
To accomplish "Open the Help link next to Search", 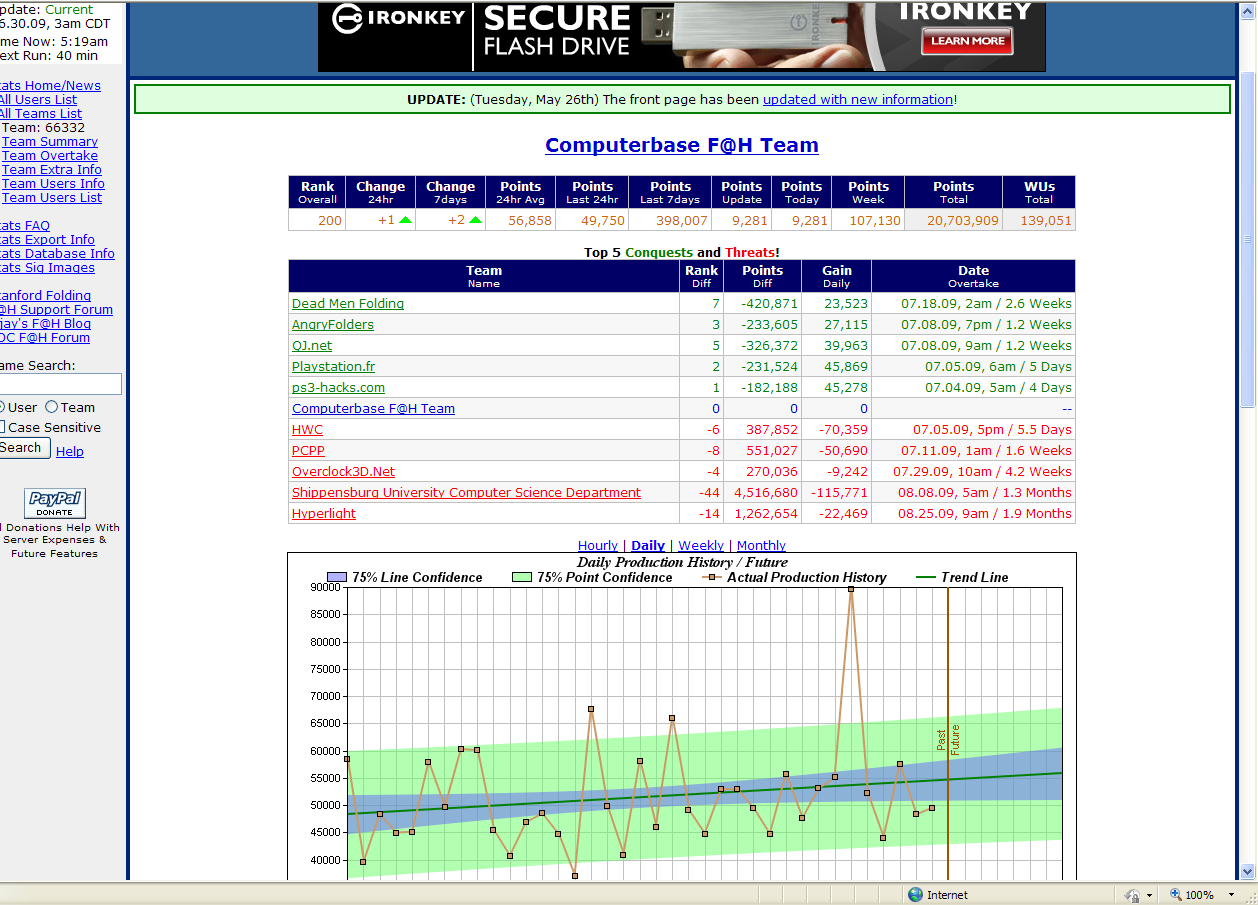I will tap(70, 451).
